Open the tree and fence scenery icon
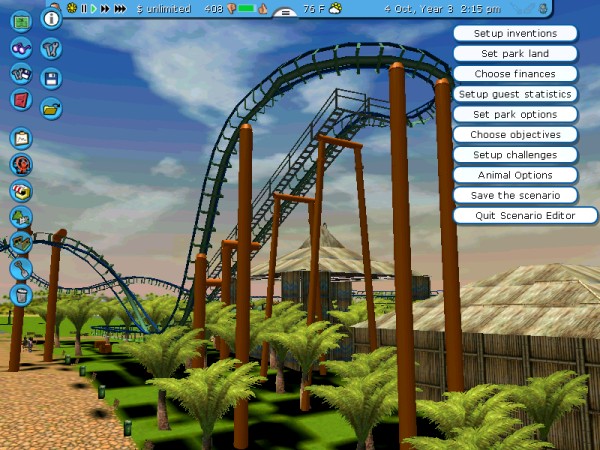This screenshot has width=600, height=450. pos(21,217)
